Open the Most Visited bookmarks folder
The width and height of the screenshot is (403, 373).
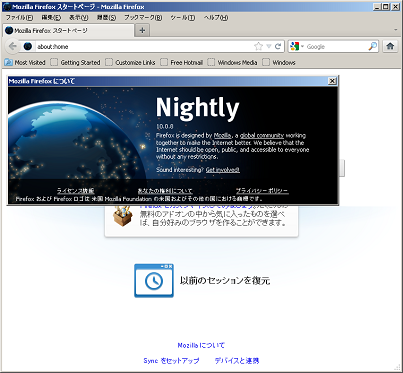click(25, 62)
